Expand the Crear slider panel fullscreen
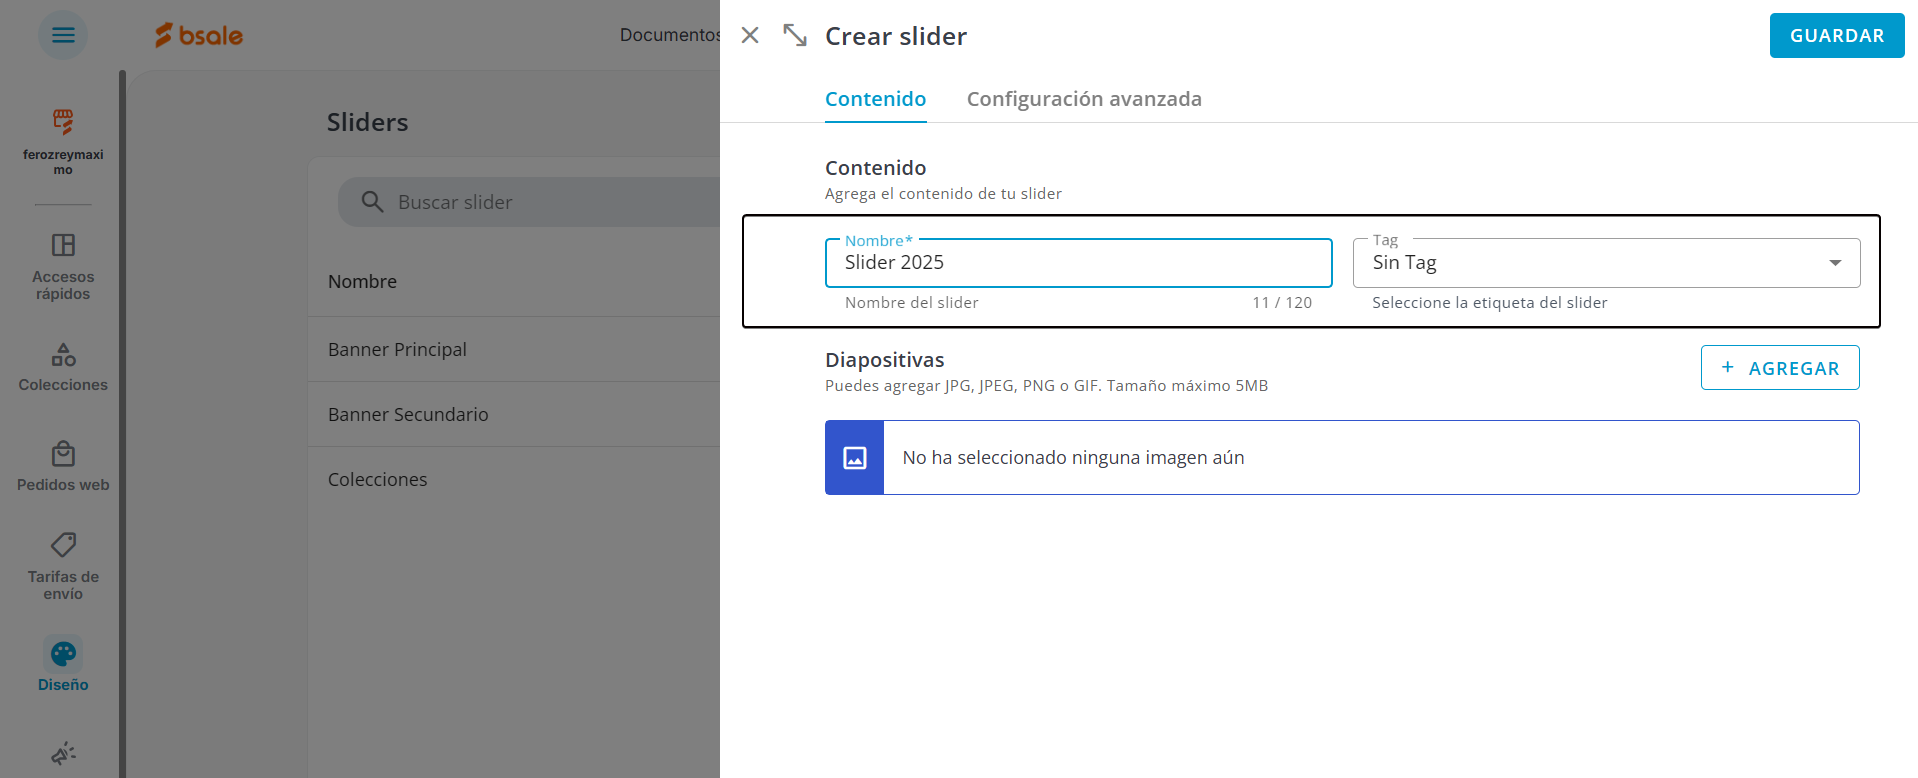 click(x=795, y=35)
